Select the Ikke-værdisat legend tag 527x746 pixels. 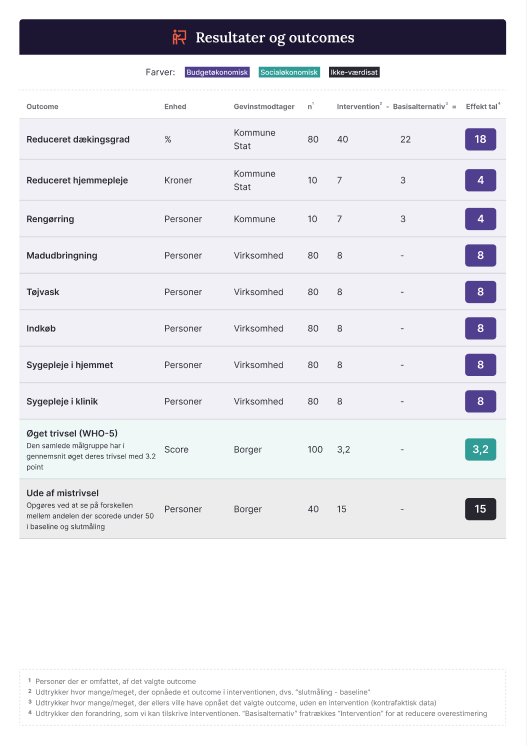tap(354, 72)
